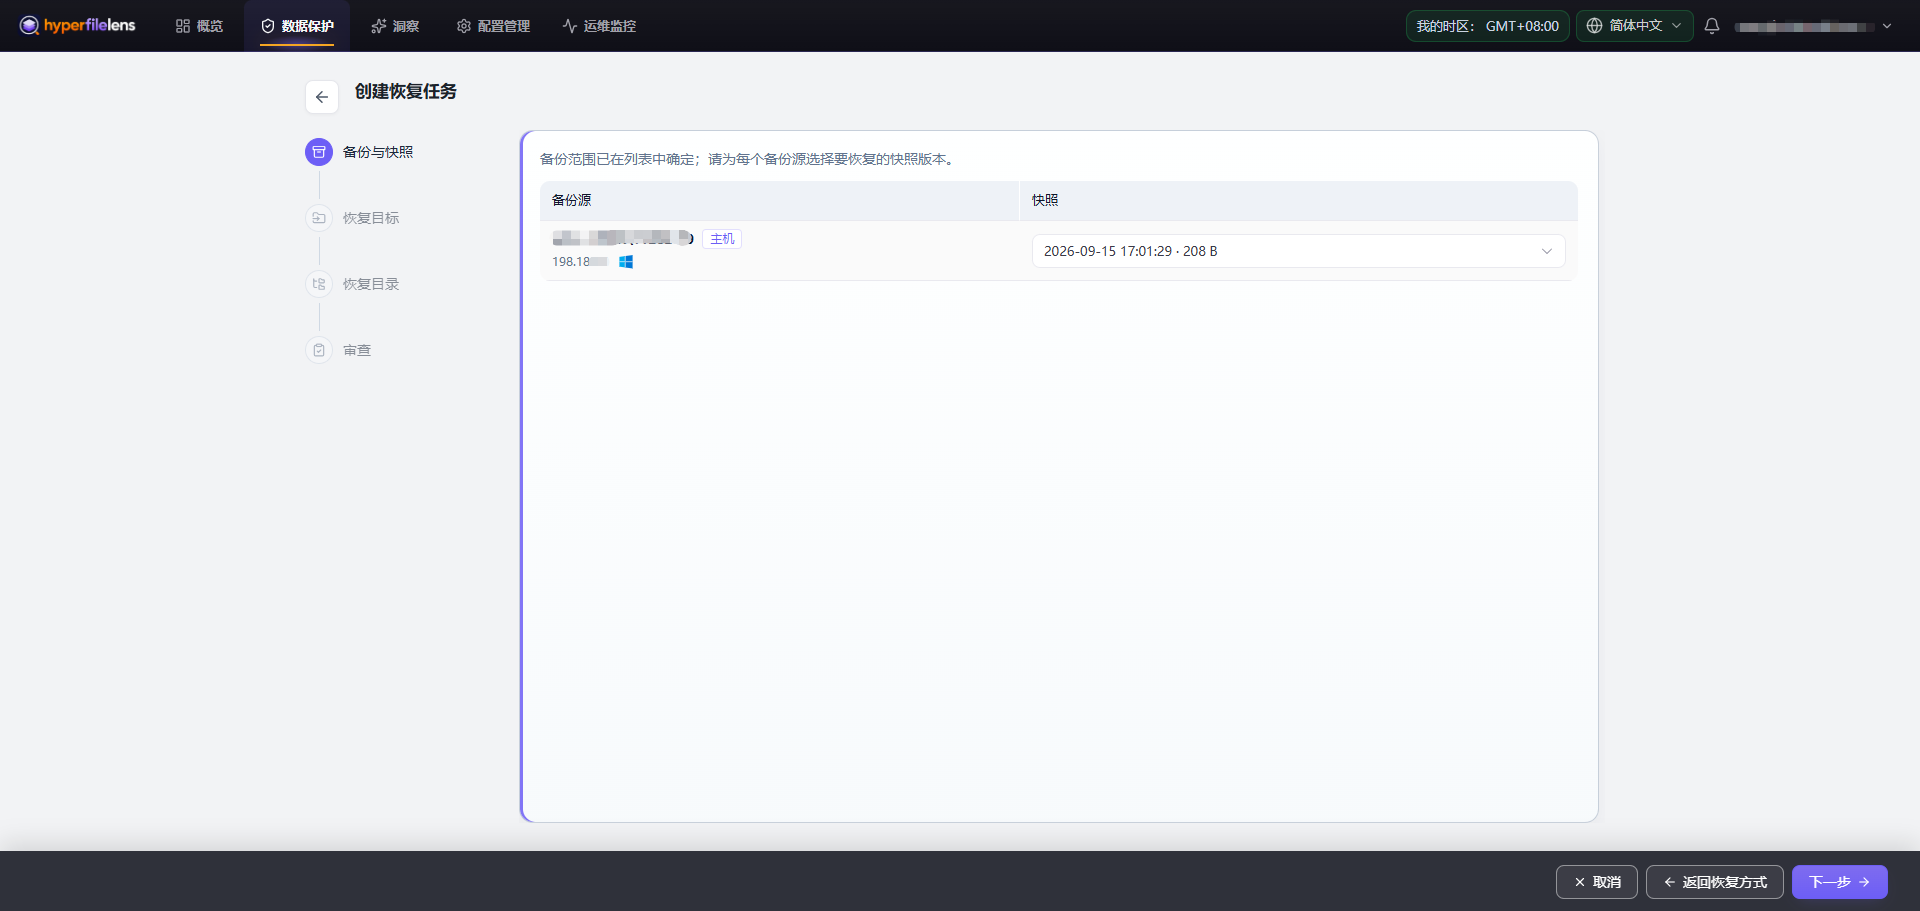Open the snapshot version dropdown
The image size is (1920, 911).
point(1298,251)
